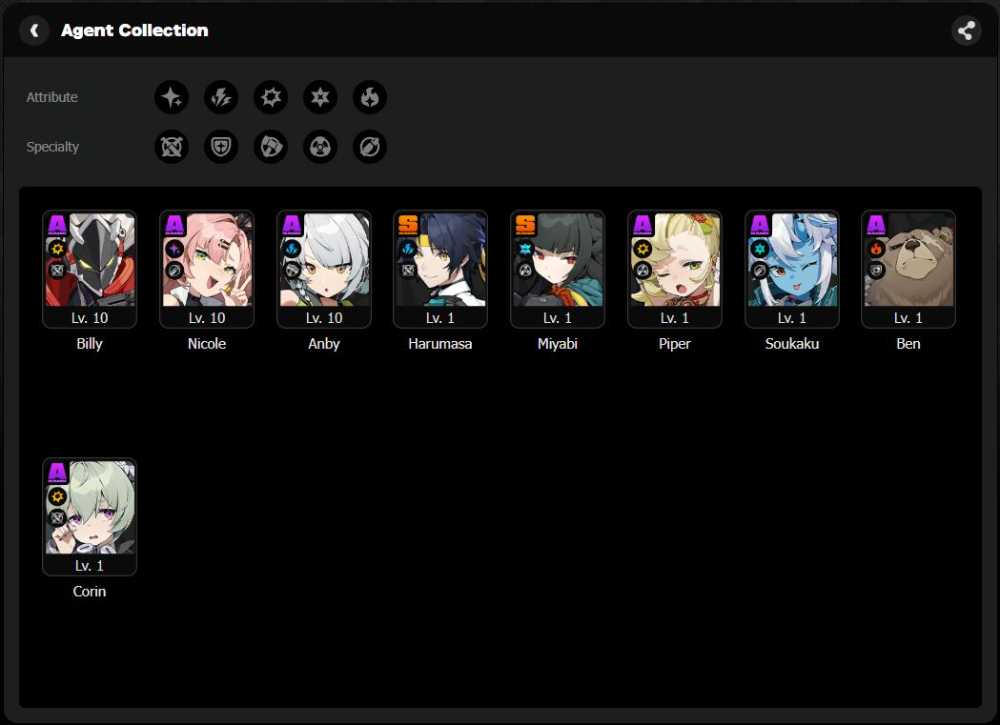
Task: Filter by Support specialty icon
Action: pos(370,147)
